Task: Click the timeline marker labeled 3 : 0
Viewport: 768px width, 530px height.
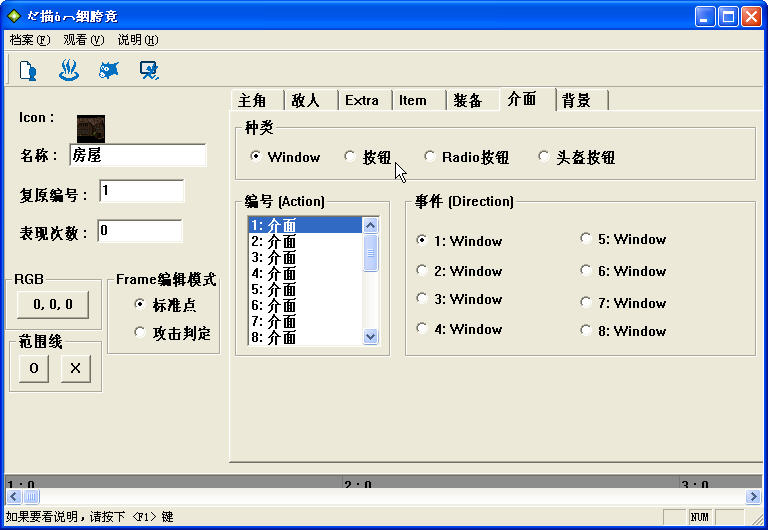Action: tap(695, 484)
